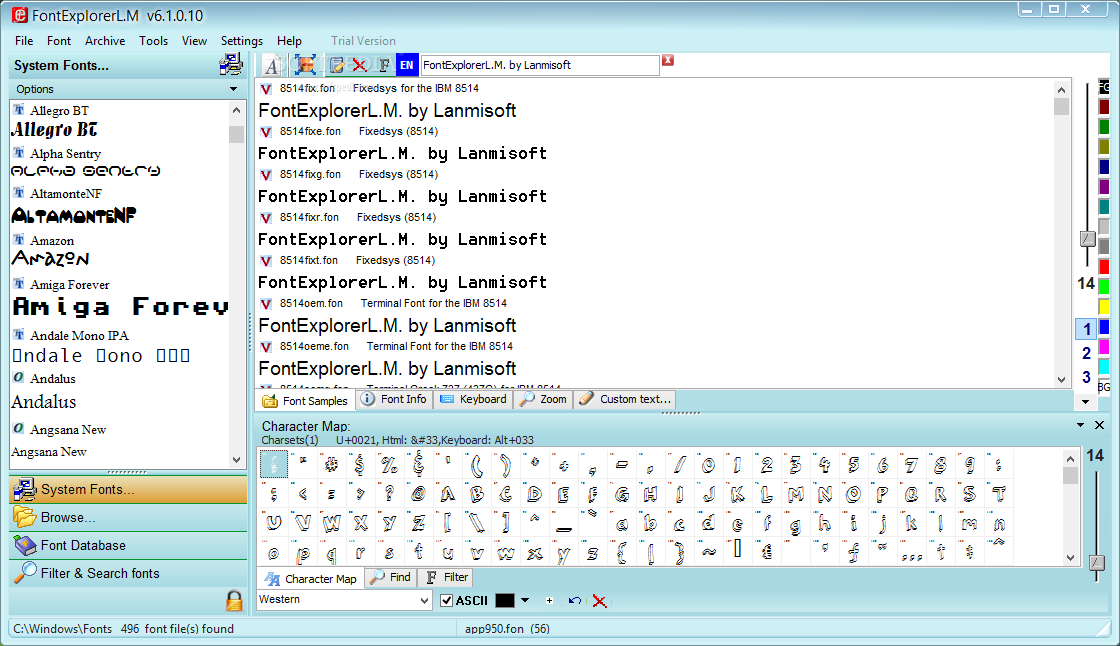Pick the yellow color swatch
The image size is (1120, 646).
(x=1104, y=307)
